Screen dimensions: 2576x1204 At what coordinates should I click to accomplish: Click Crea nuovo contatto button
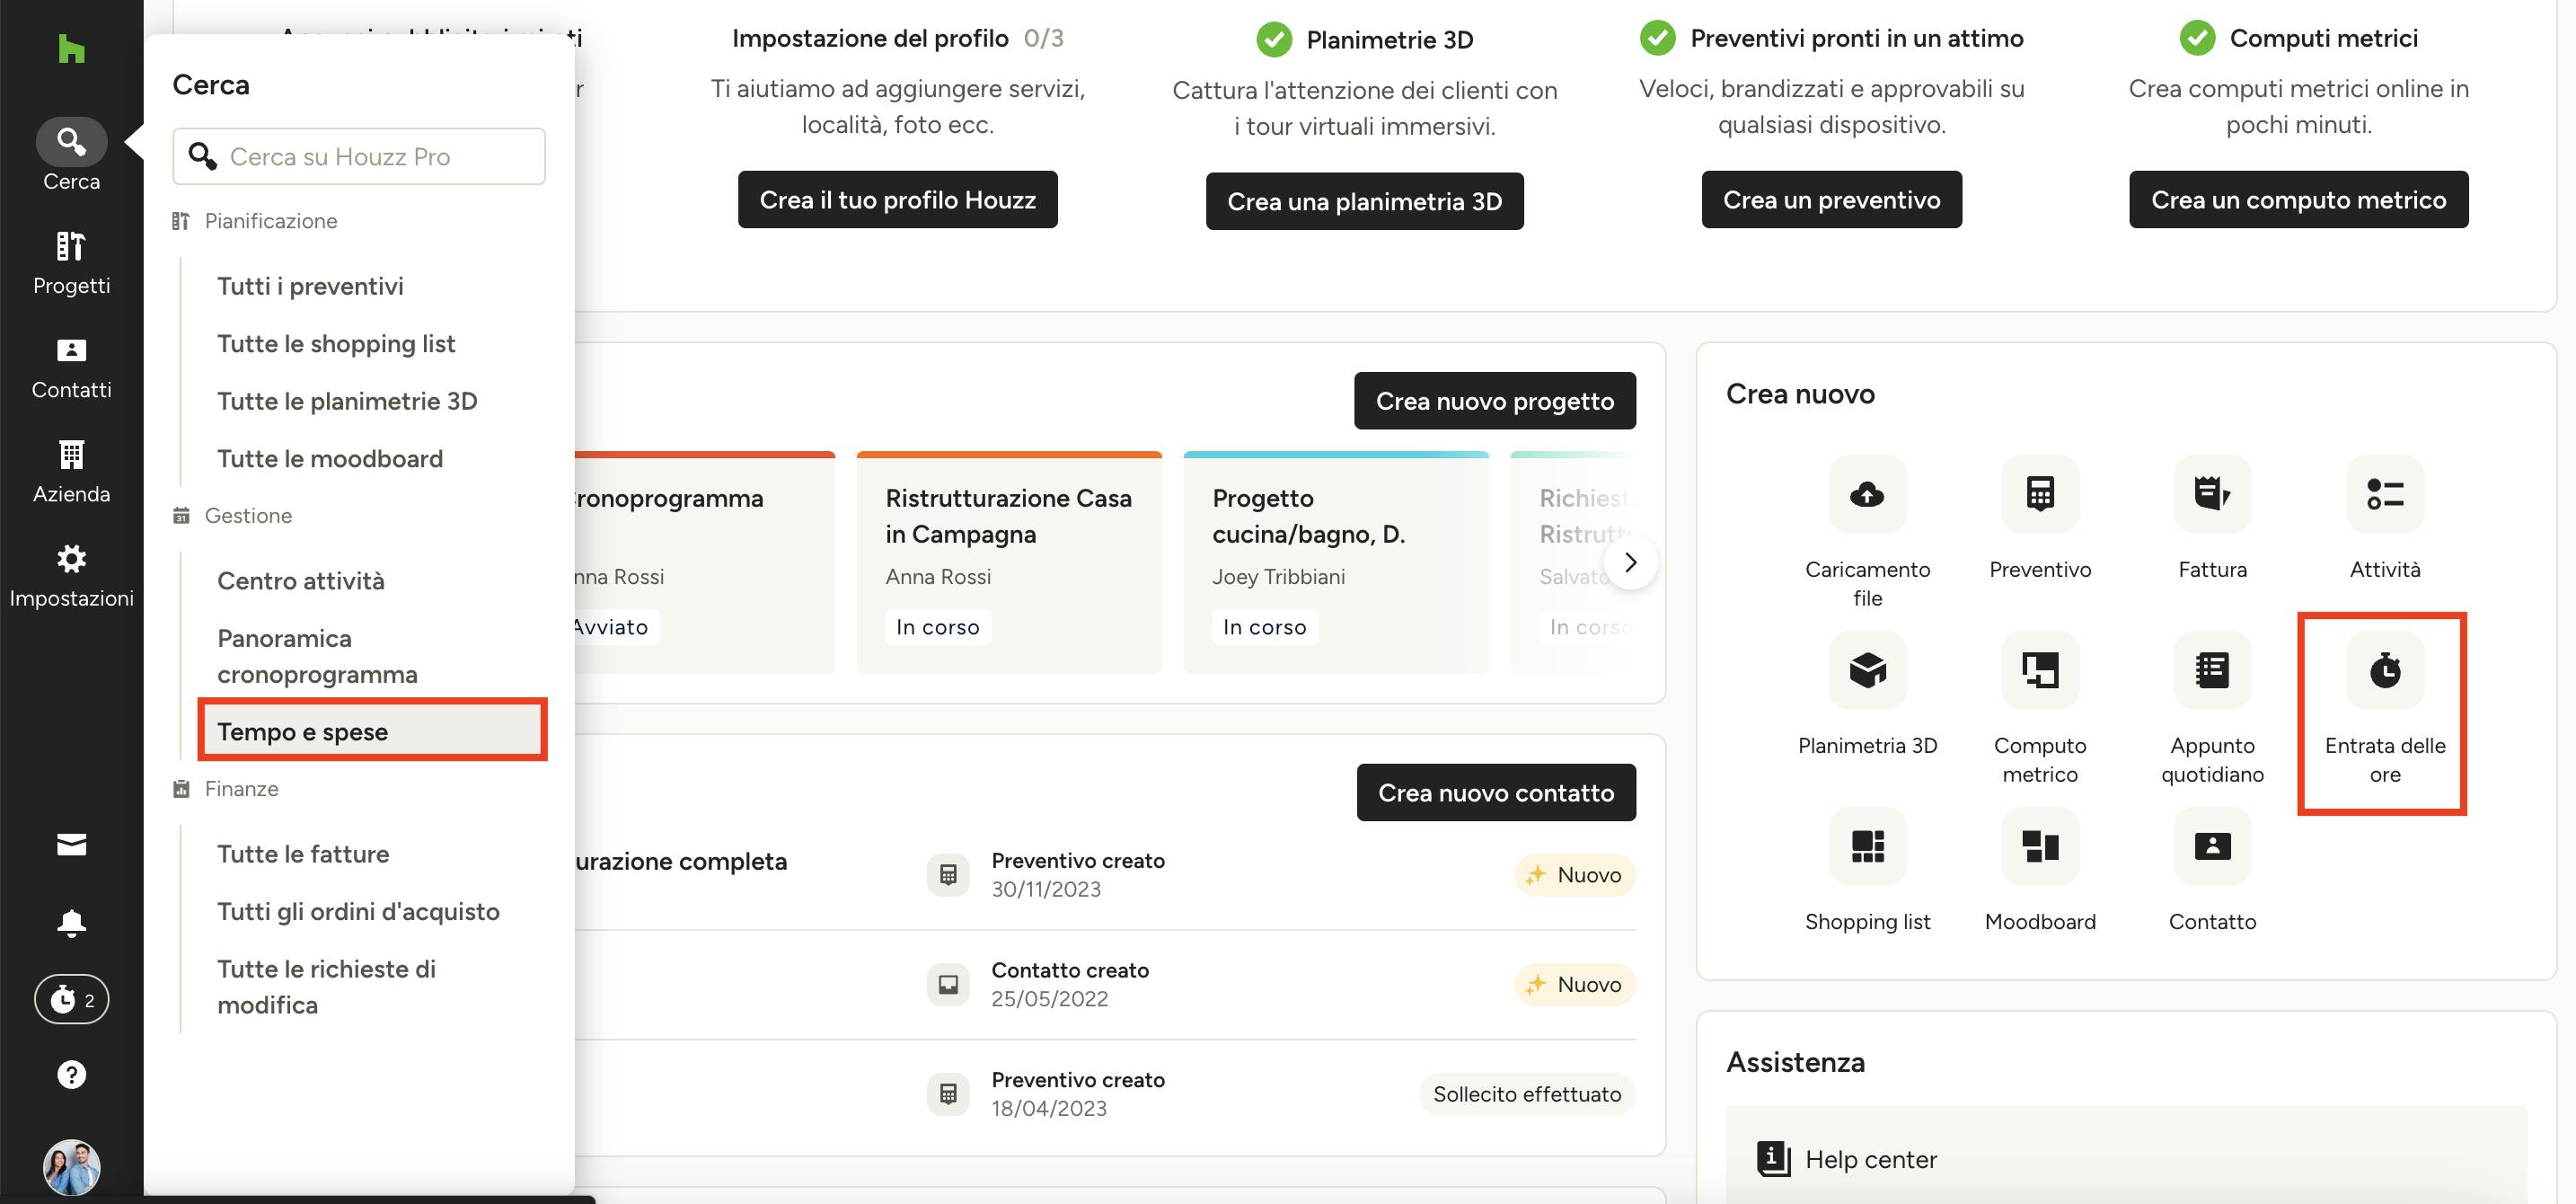1495,793
